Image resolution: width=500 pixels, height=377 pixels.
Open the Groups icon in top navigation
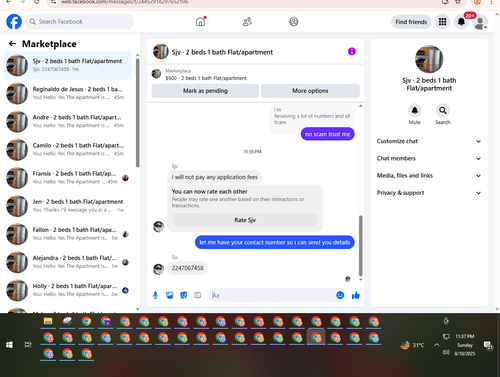(x=294, y=22)
